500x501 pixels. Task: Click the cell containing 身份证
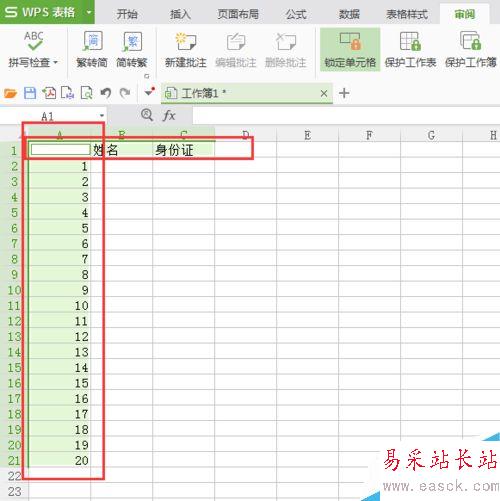184,150
